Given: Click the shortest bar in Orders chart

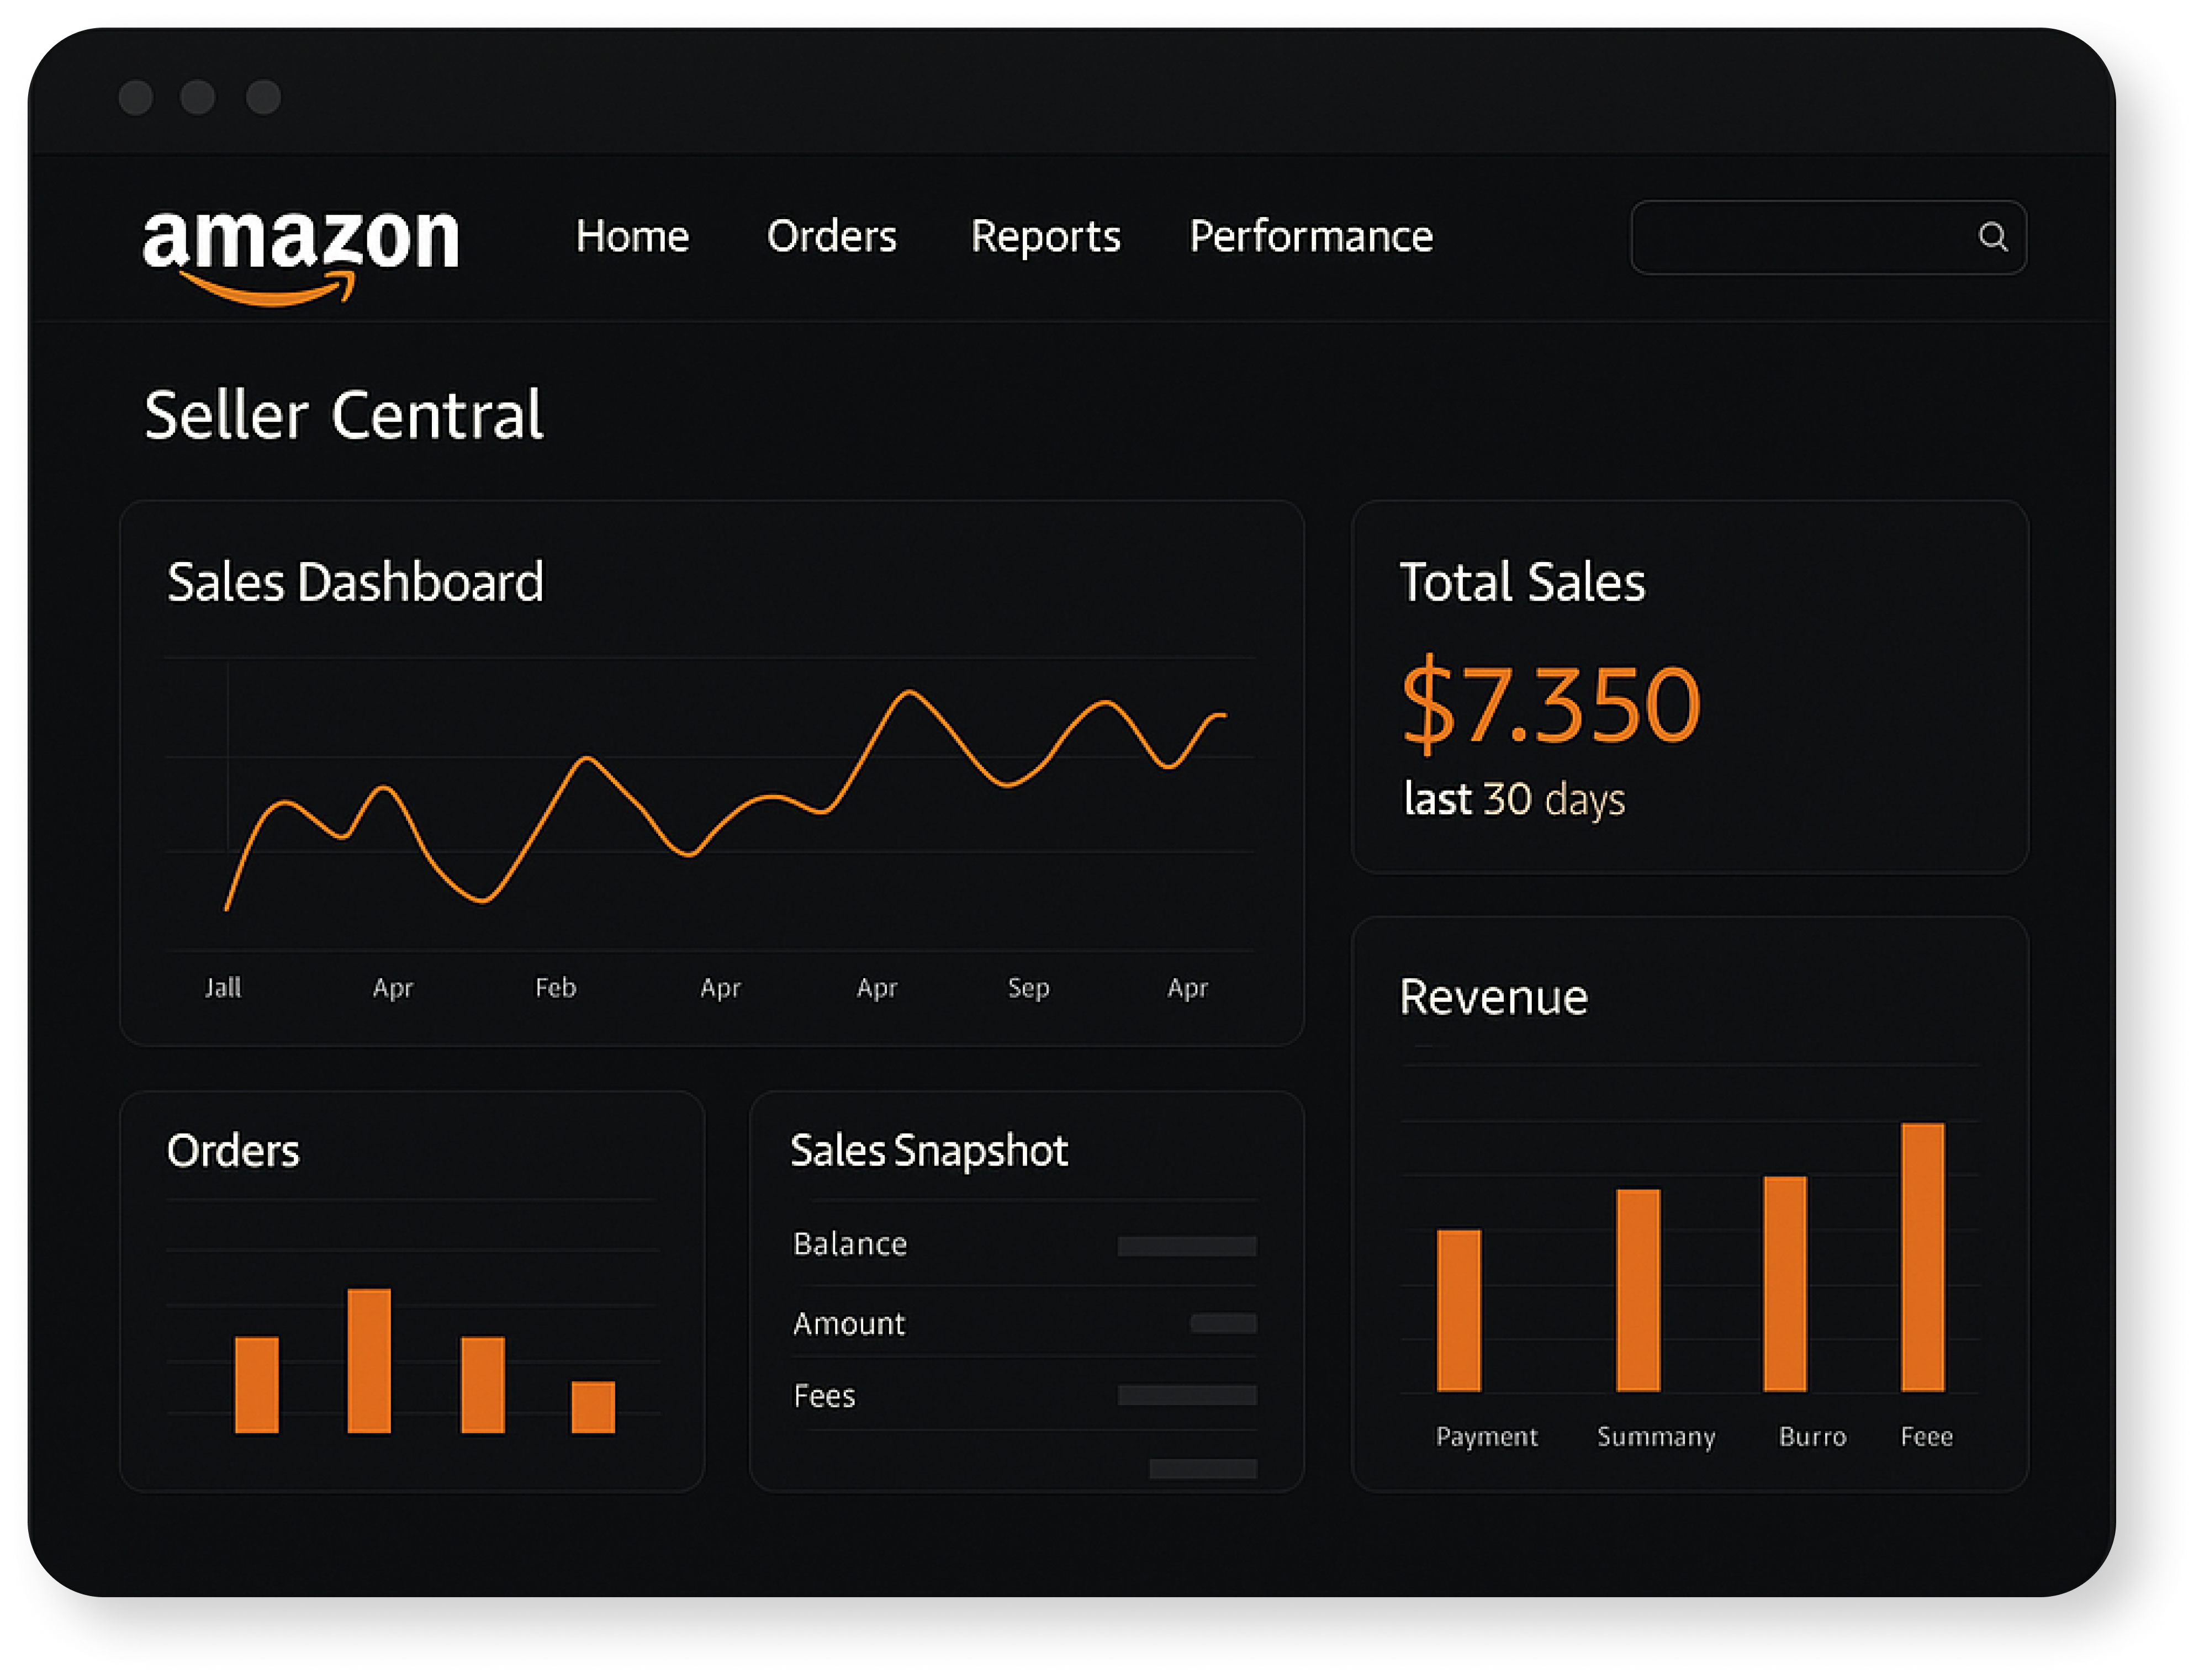Looking at the screenshot, I should (x=593, y=1407).
